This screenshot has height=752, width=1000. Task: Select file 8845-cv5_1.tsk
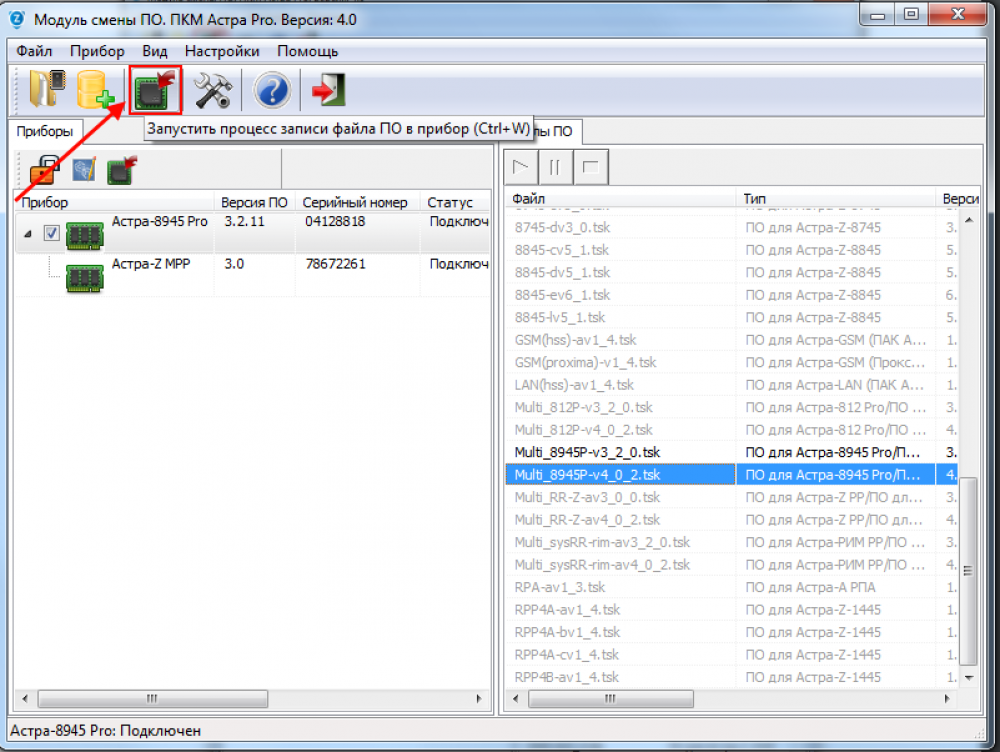(x=562, y=250)
